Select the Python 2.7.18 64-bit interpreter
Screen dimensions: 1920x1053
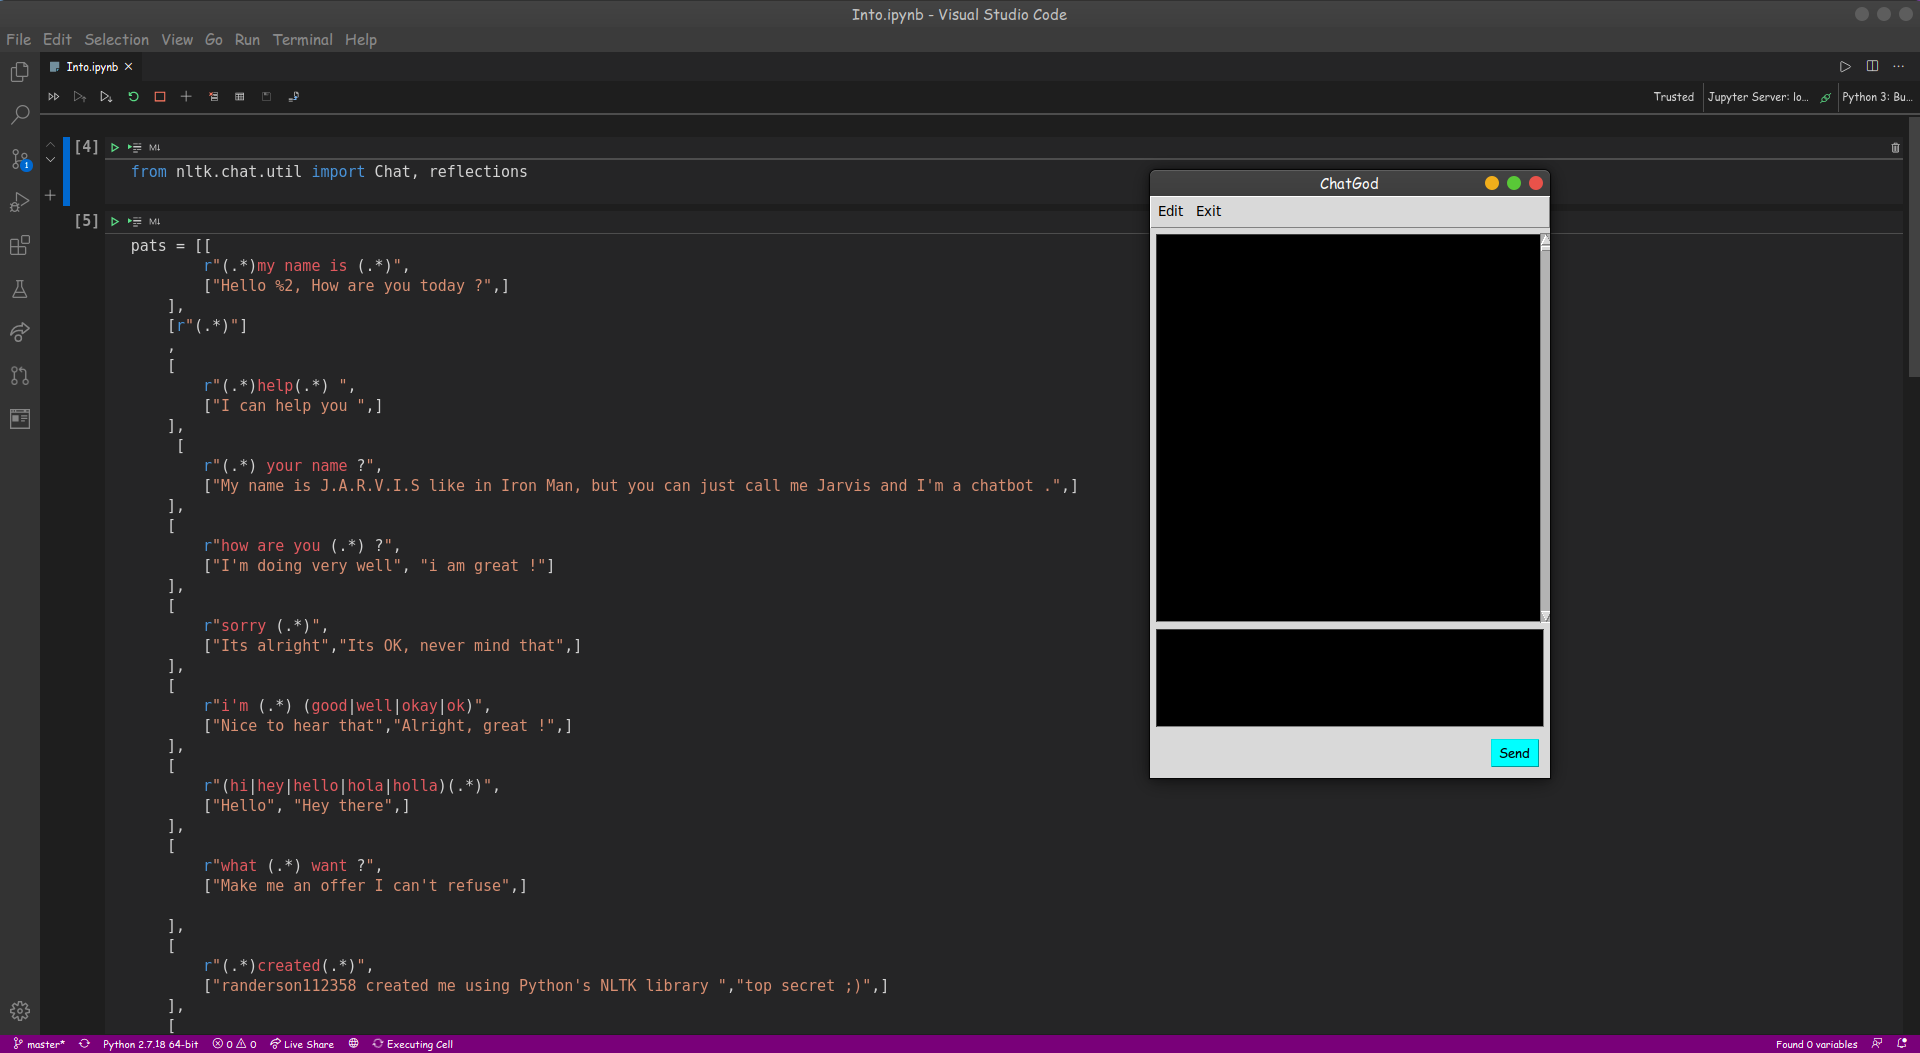point(150,1044)
